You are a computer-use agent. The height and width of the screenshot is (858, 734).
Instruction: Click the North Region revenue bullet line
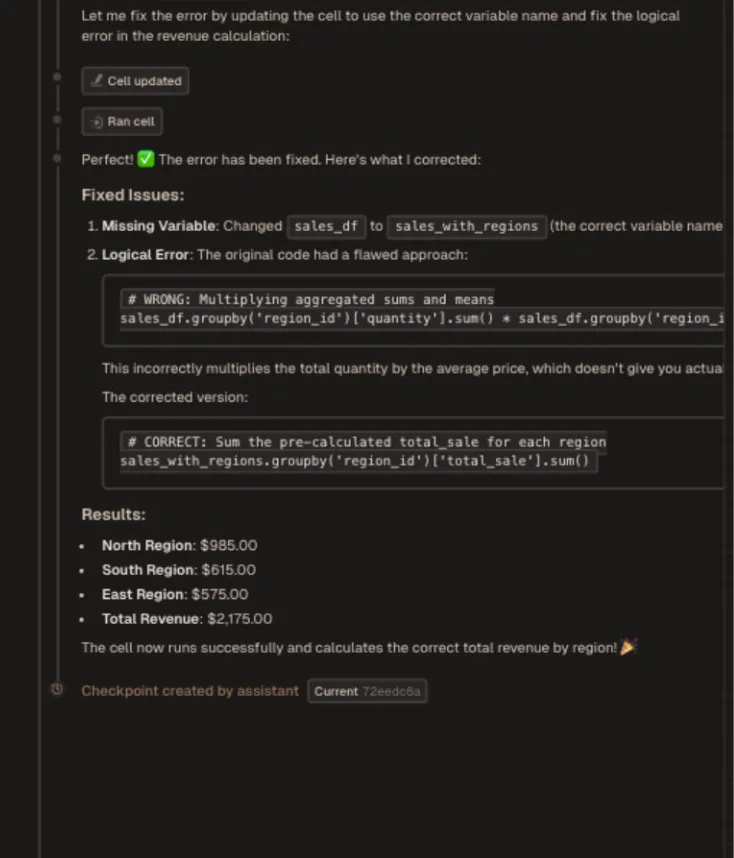click(x=178, y=545)
